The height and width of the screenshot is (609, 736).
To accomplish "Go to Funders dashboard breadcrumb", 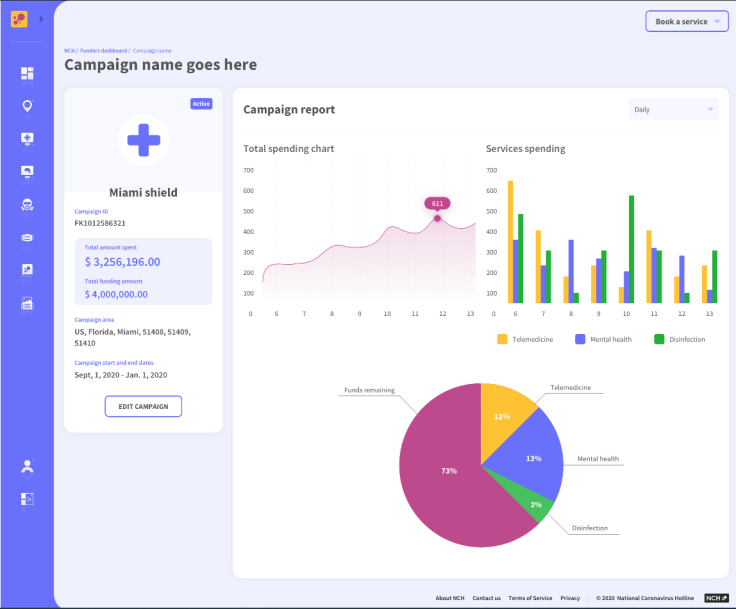I will click(x=103, y=51).
